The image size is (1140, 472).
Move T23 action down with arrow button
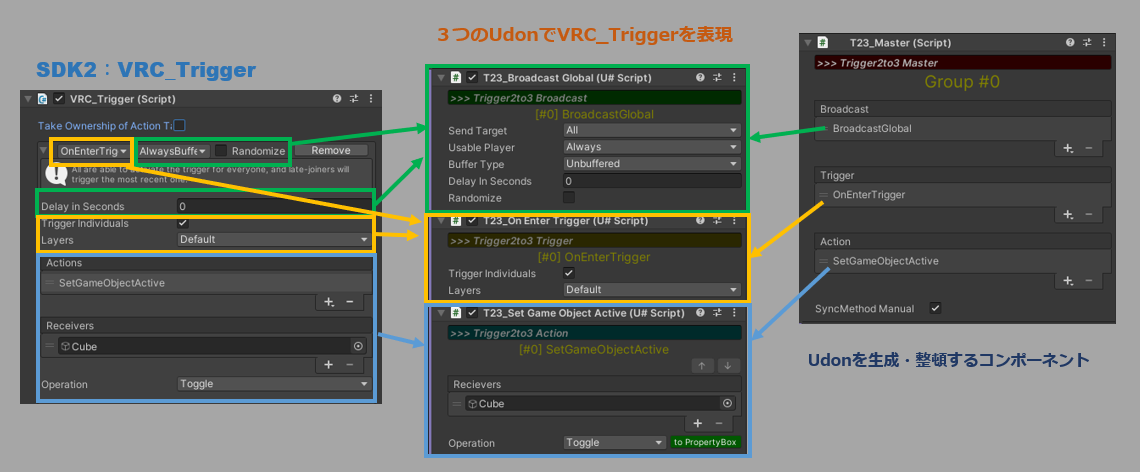click(x=728, y=366)
